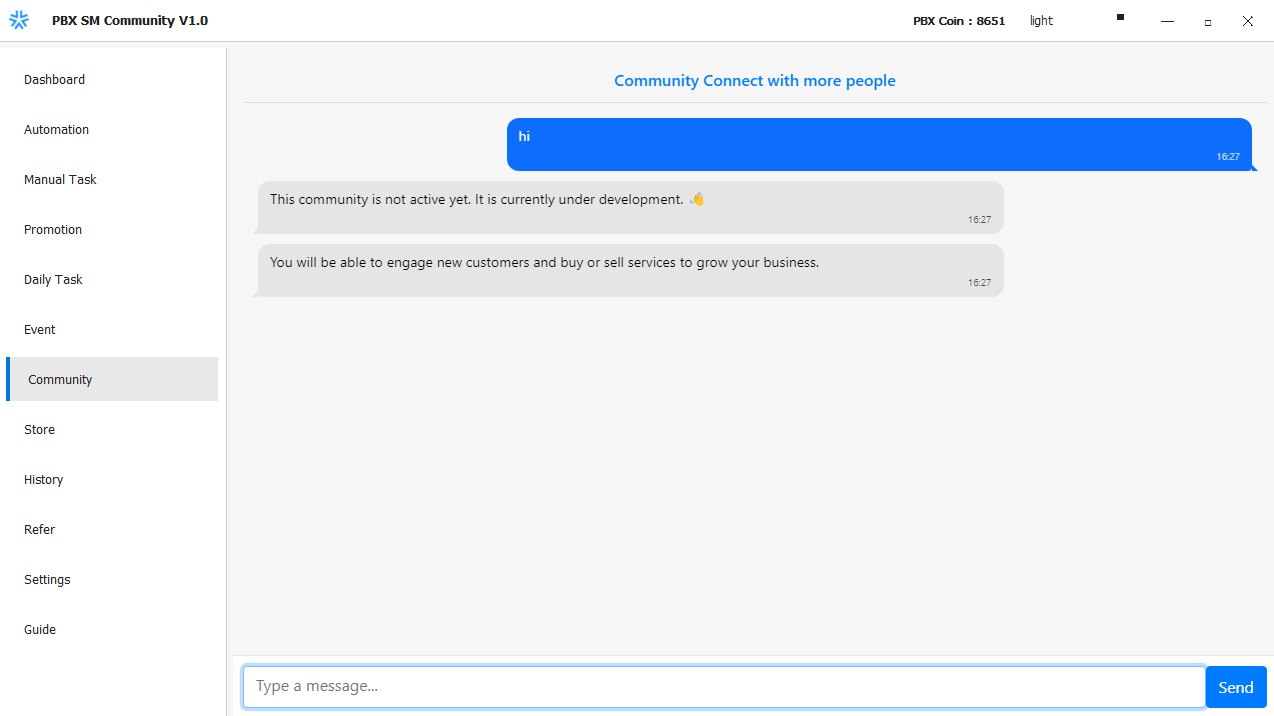This screenshot has width=1274, height=716.
Task: Click the small black square title bar icon
Action: 1120,17
